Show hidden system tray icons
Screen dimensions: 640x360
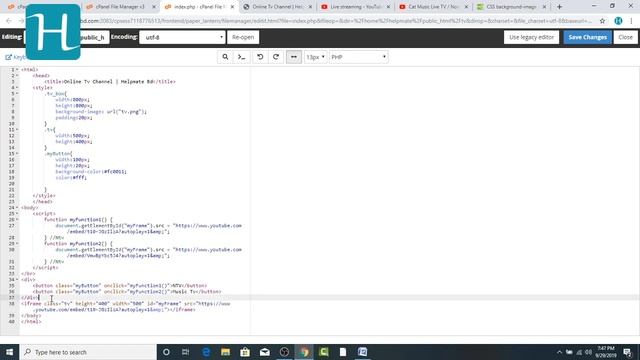point(559,352)
